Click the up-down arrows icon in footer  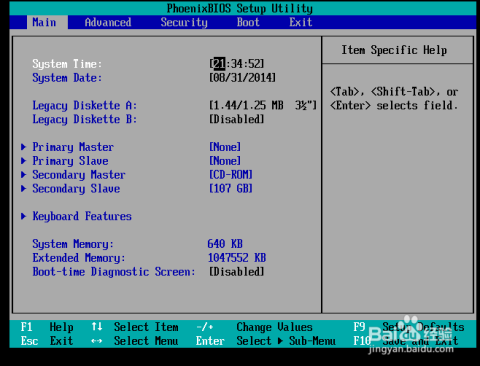tap(97, 327)
